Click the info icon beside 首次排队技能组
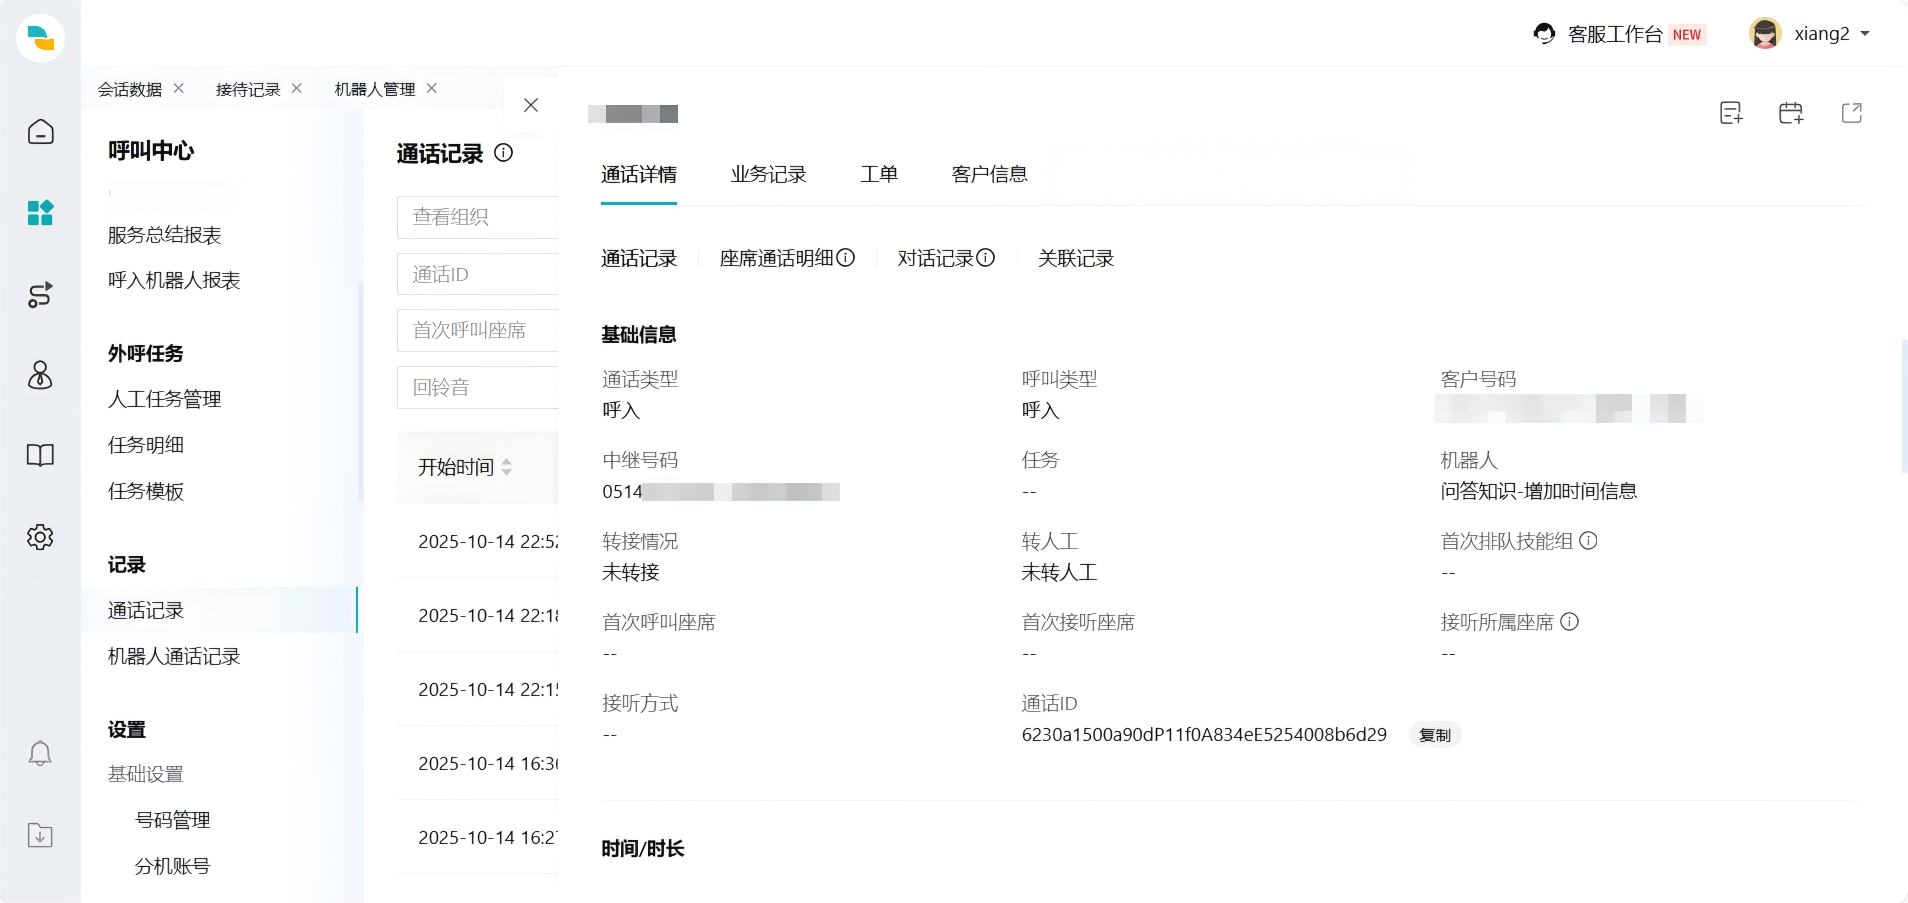1908x903 pixels. 1590,541
